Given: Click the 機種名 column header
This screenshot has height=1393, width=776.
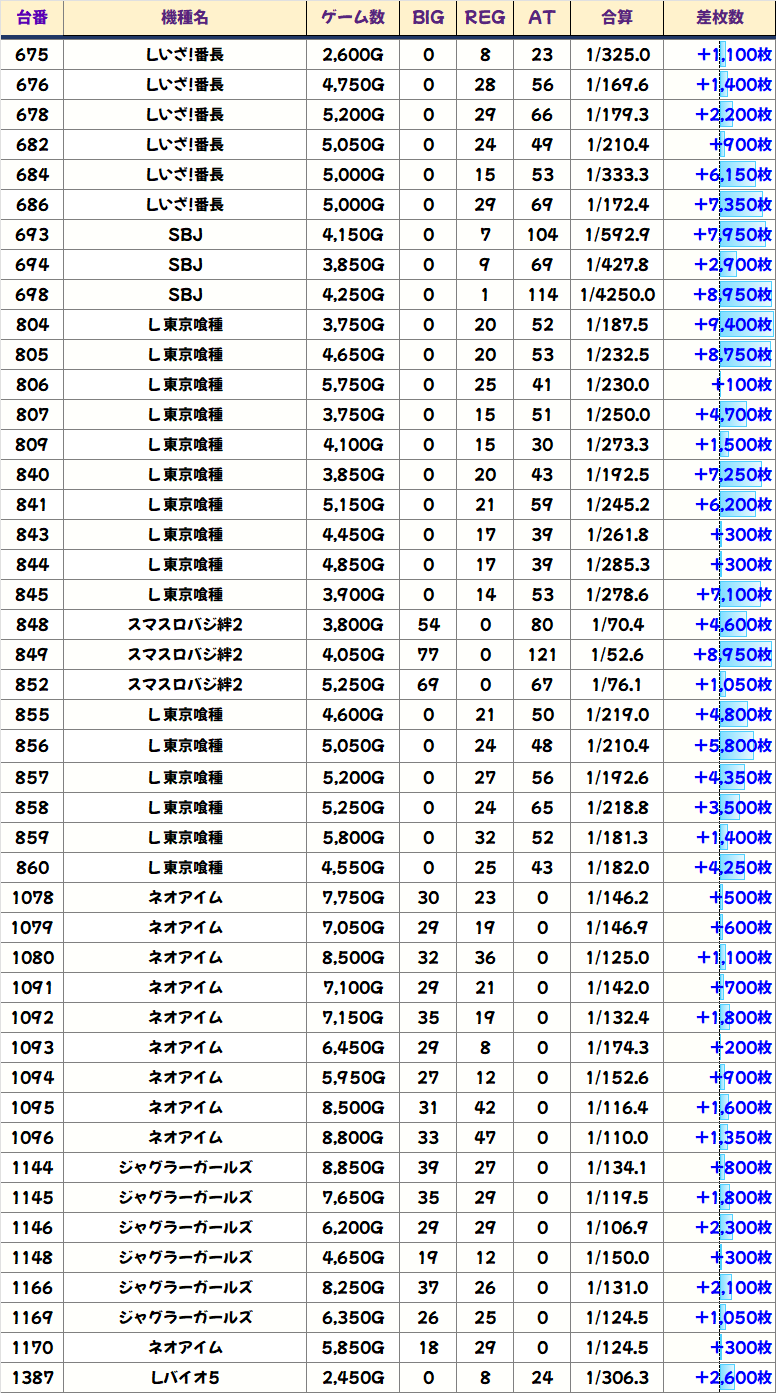Looking at the screenshot, I should (185, 18).
